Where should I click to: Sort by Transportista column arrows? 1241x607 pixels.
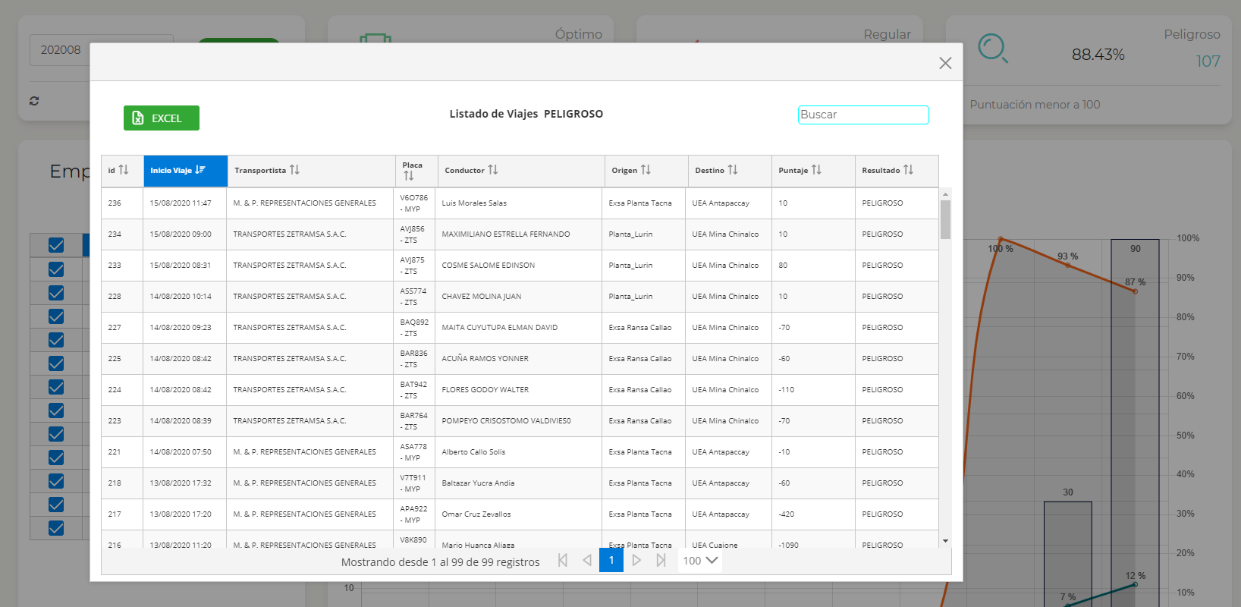pyautogui.click(x=295, y=170)
